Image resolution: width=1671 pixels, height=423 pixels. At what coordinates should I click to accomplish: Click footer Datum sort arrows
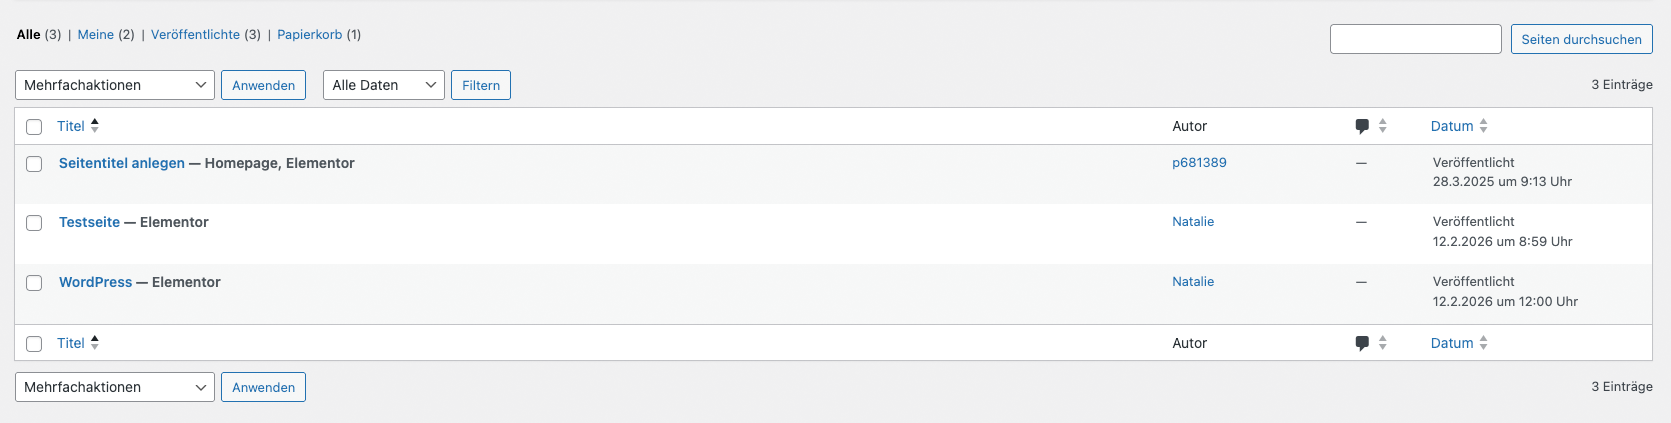1484,343
